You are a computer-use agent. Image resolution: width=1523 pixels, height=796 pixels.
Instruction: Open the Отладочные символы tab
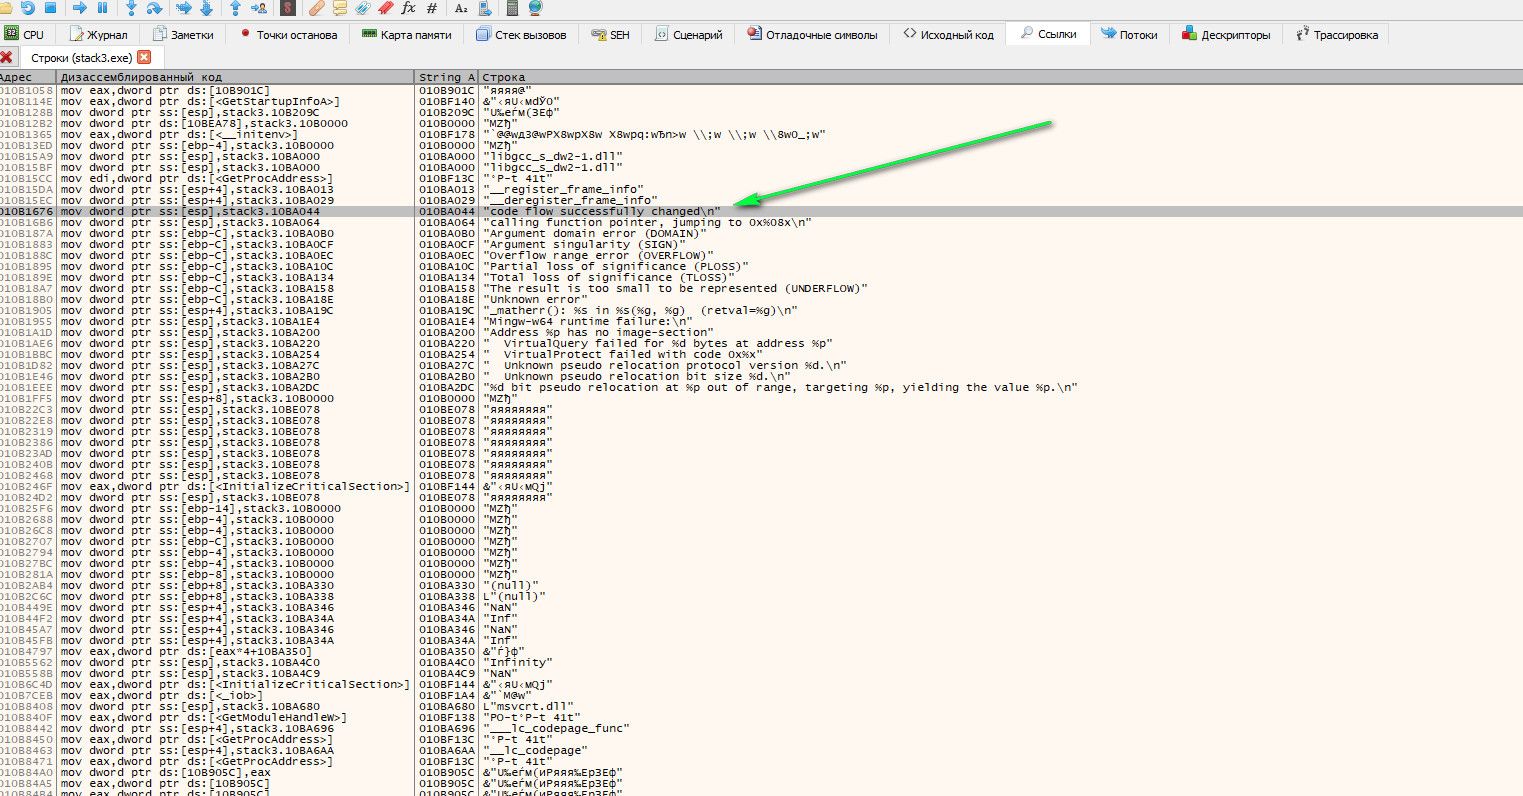pyautogui.click(x=812, y=34)
